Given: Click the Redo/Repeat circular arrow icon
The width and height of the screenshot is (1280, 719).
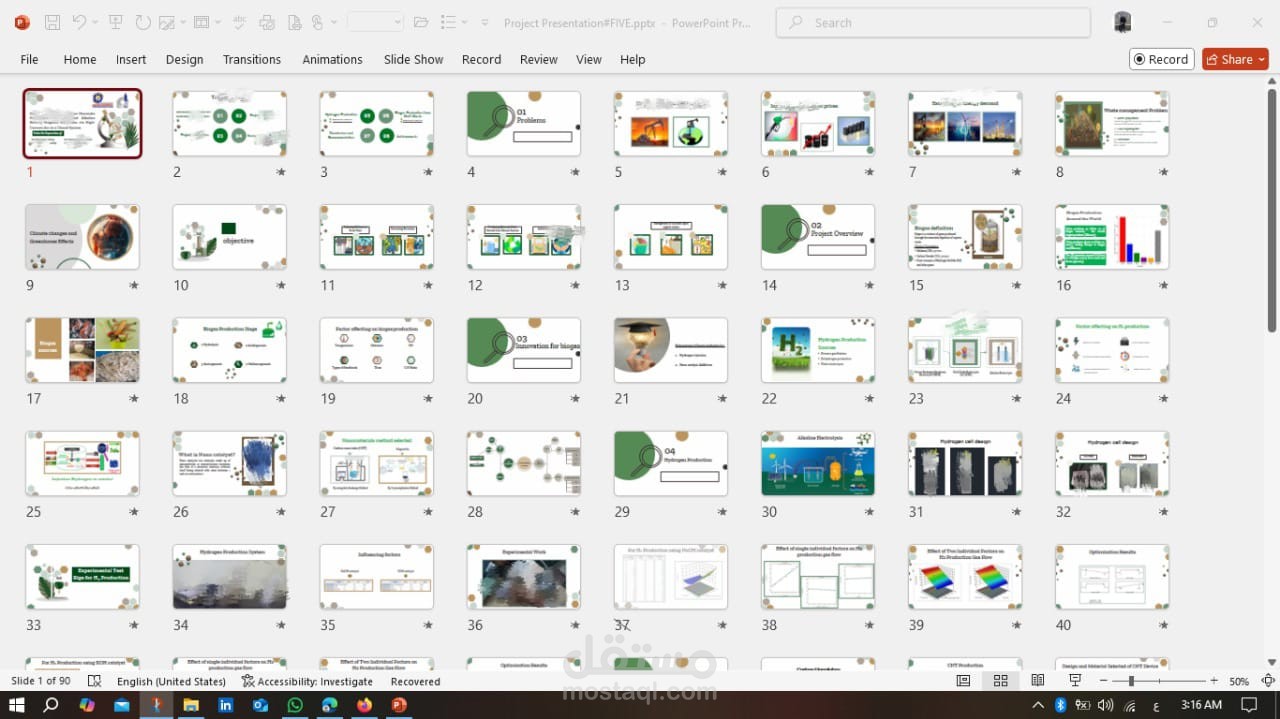Looking at the screenshot, I should pos(142,22).
